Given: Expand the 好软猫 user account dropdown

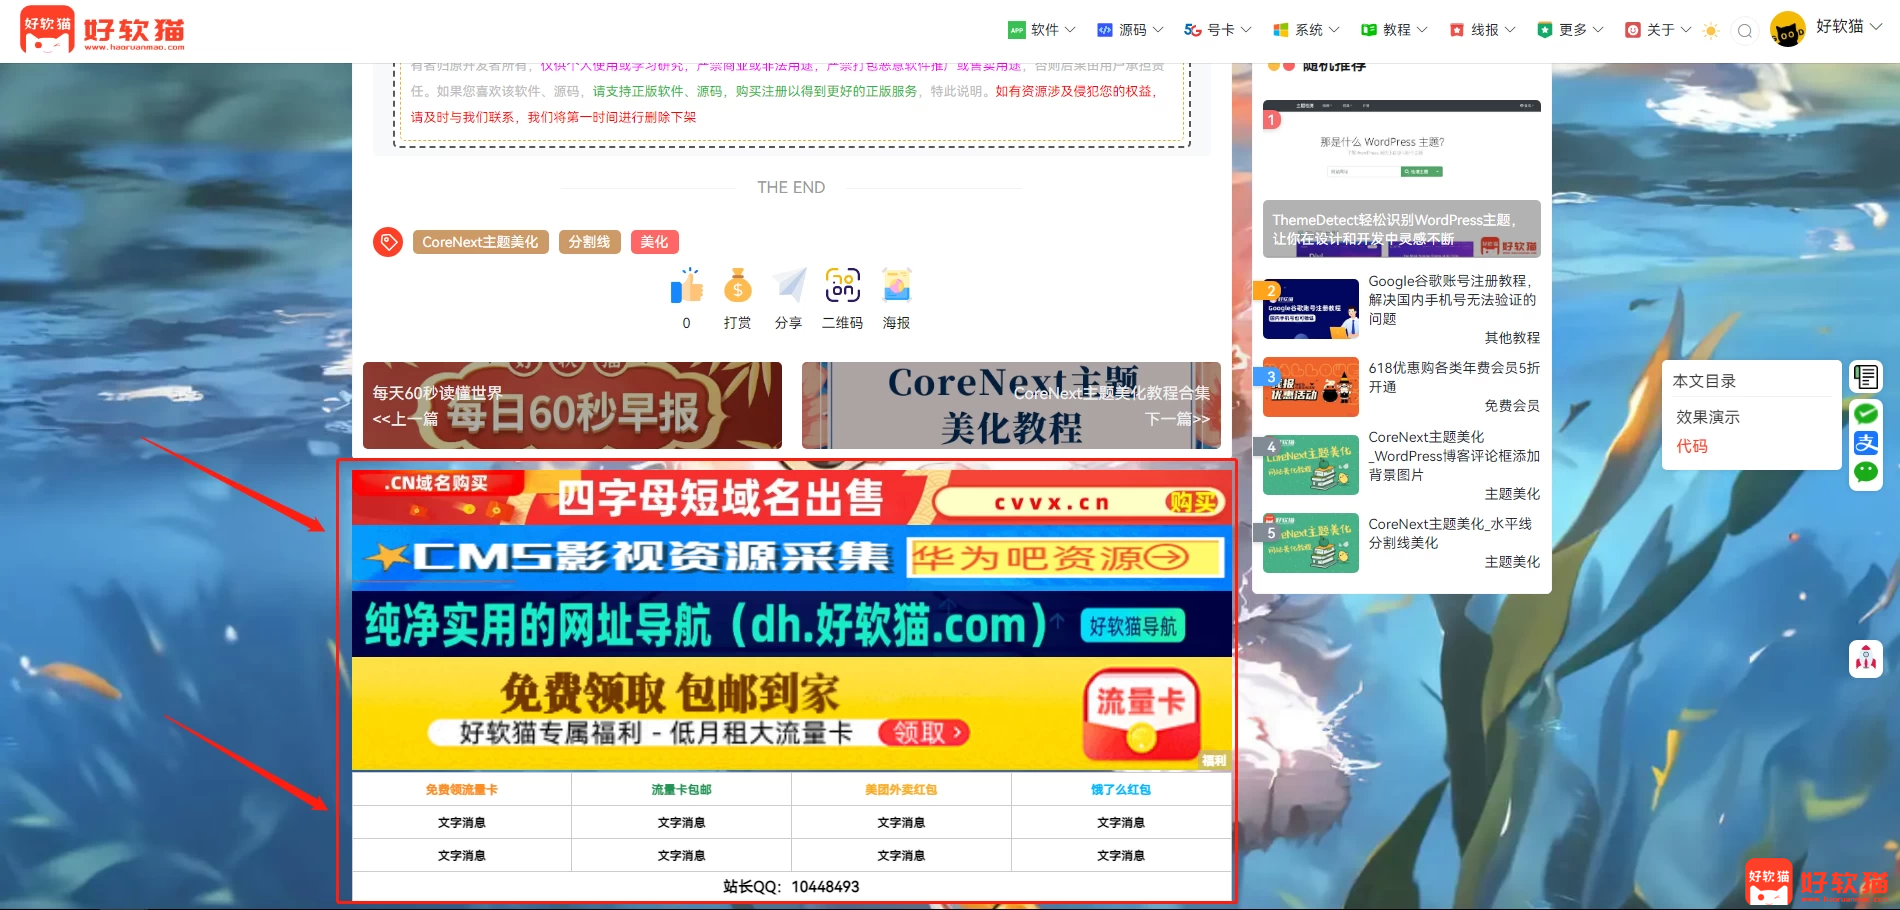Looking at the screenshot, I should tap(1849, 27).
